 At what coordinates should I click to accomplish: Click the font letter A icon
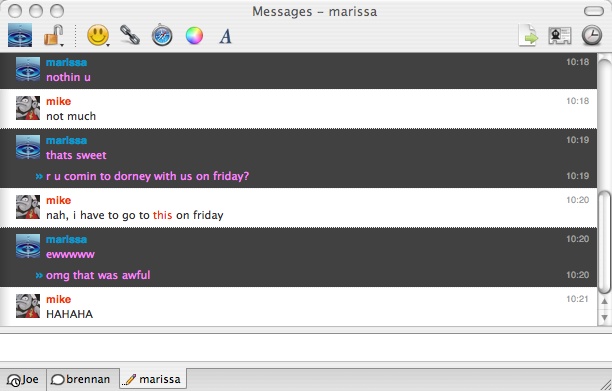click(226, 36)
